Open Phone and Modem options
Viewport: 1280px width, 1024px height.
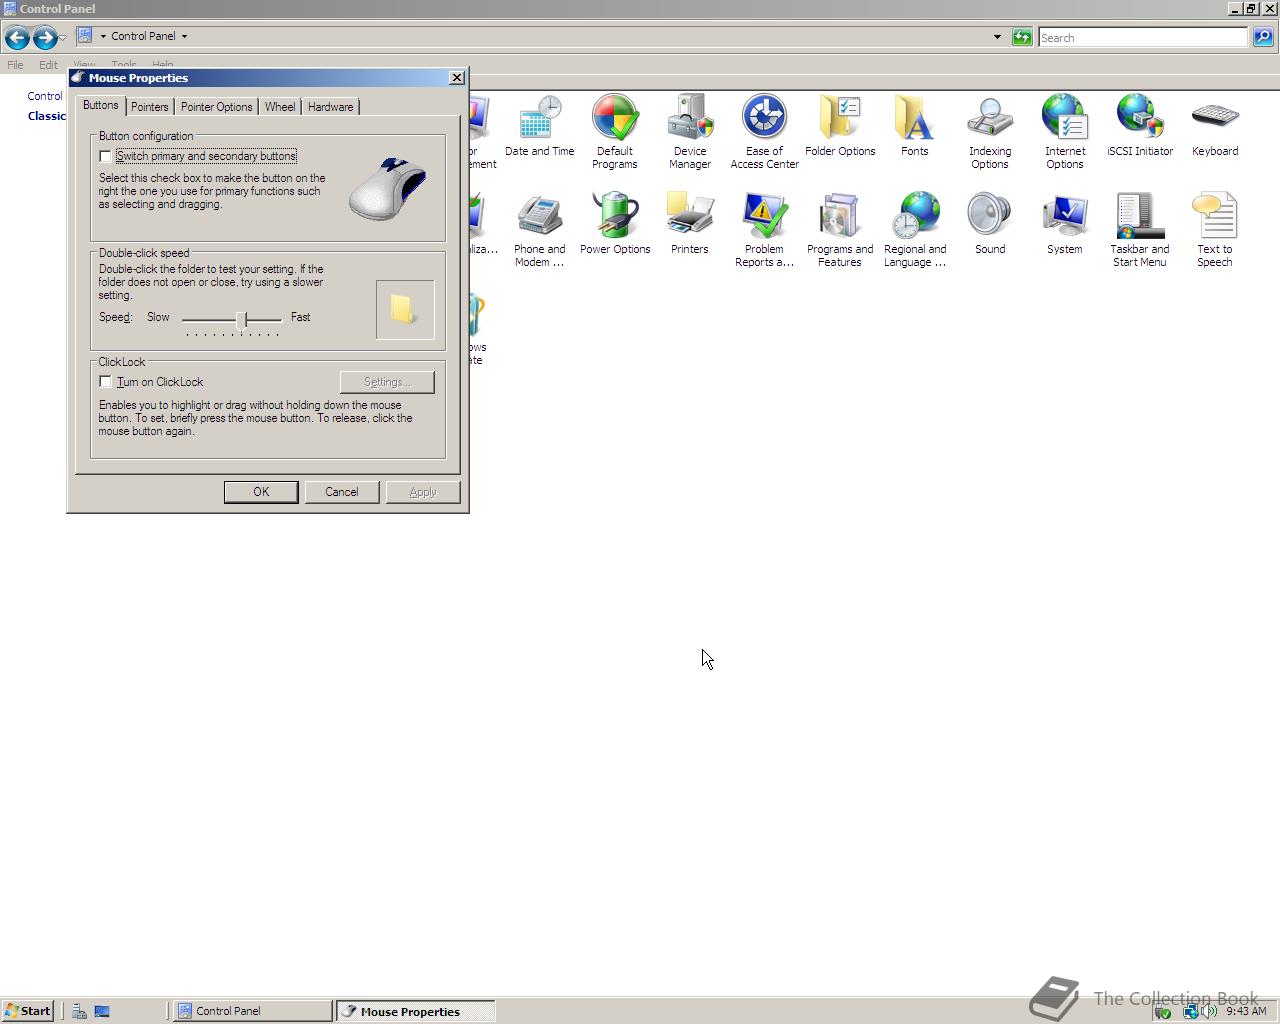540,230
